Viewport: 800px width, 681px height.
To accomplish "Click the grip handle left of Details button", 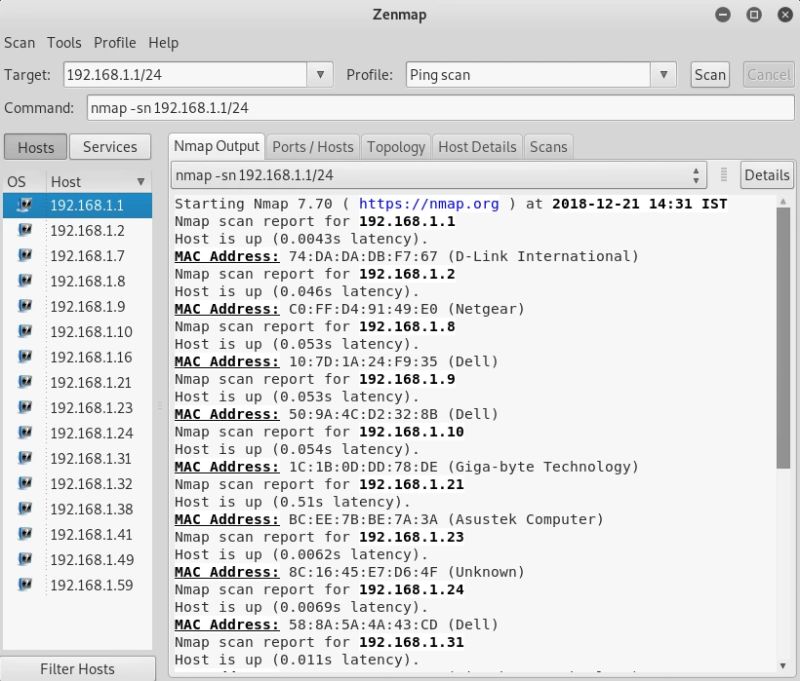I will [723, 175].
